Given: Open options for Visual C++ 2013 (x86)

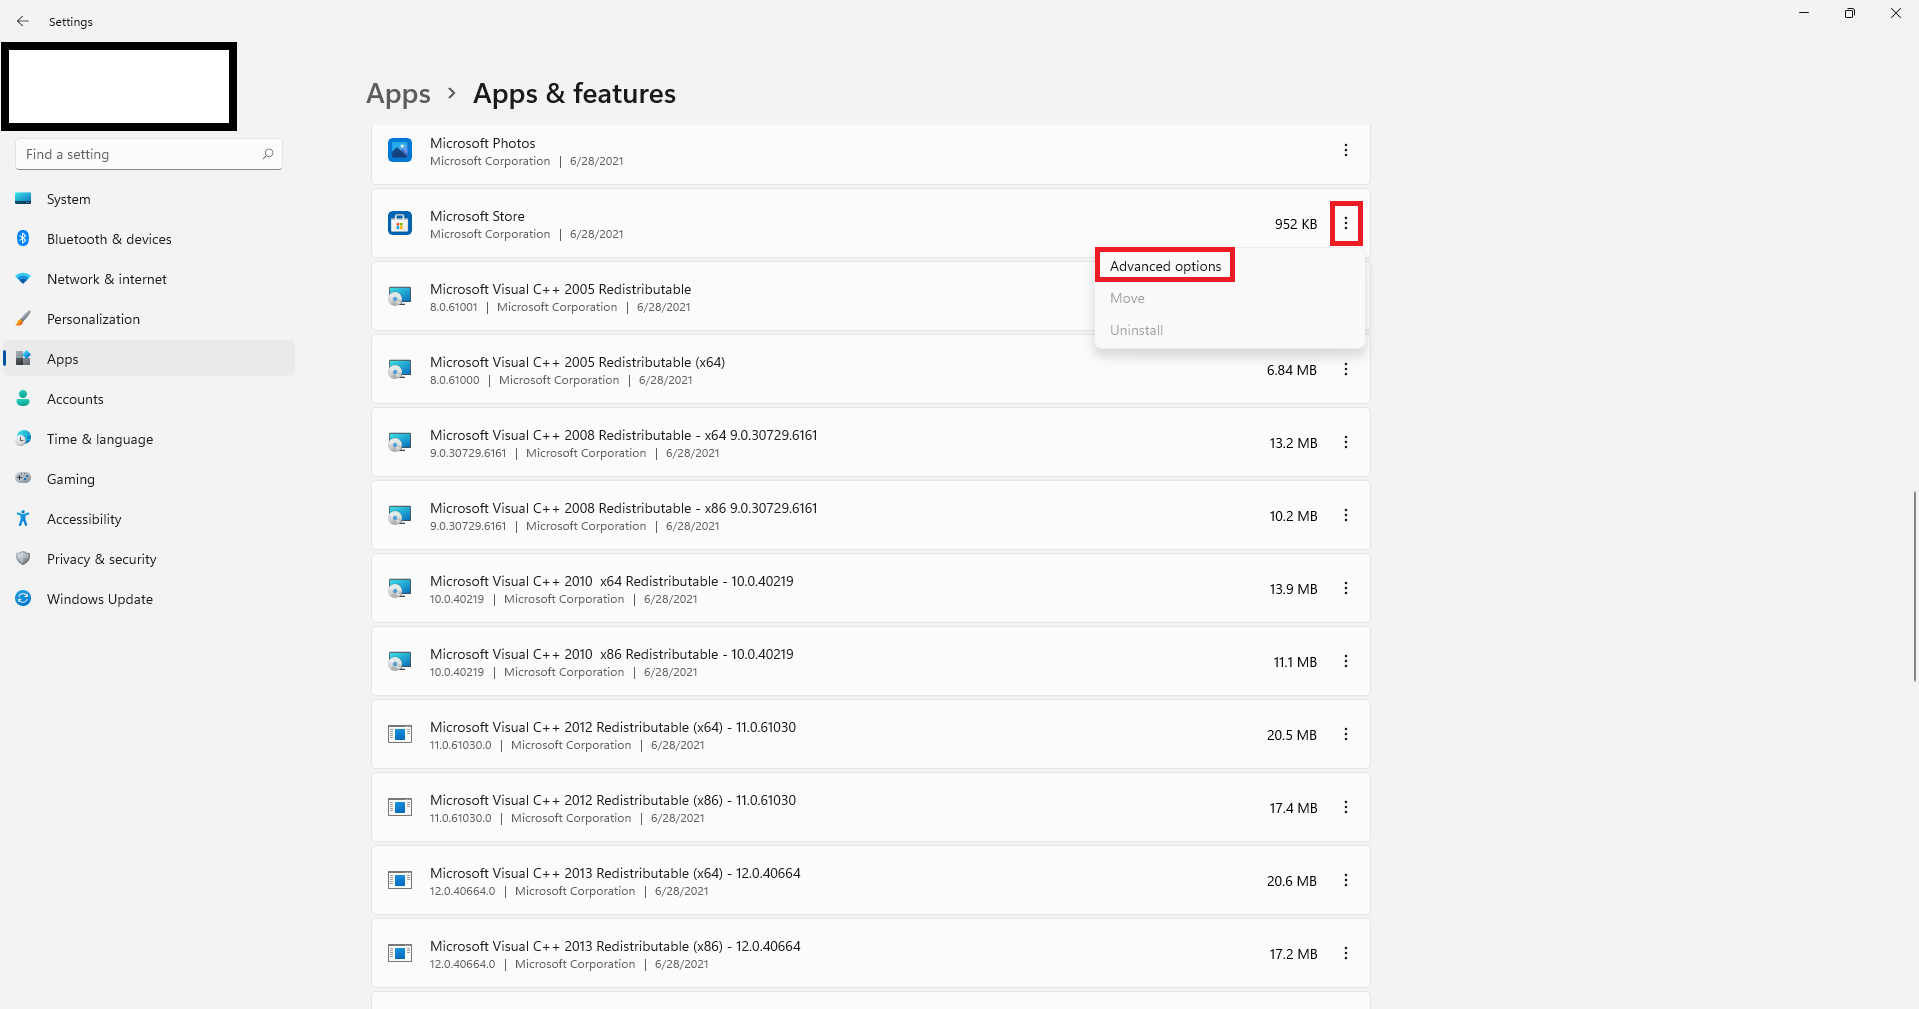Looking at the screenshot, I should click(1346, 953).
